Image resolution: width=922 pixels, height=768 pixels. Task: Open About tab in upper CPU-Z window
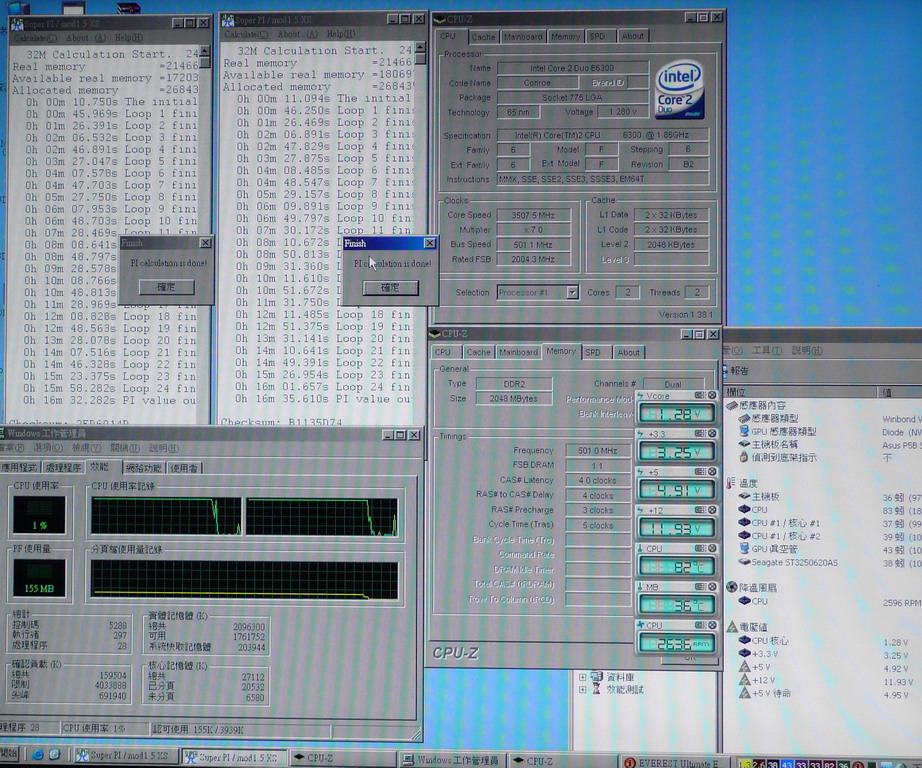pos(633,36)
